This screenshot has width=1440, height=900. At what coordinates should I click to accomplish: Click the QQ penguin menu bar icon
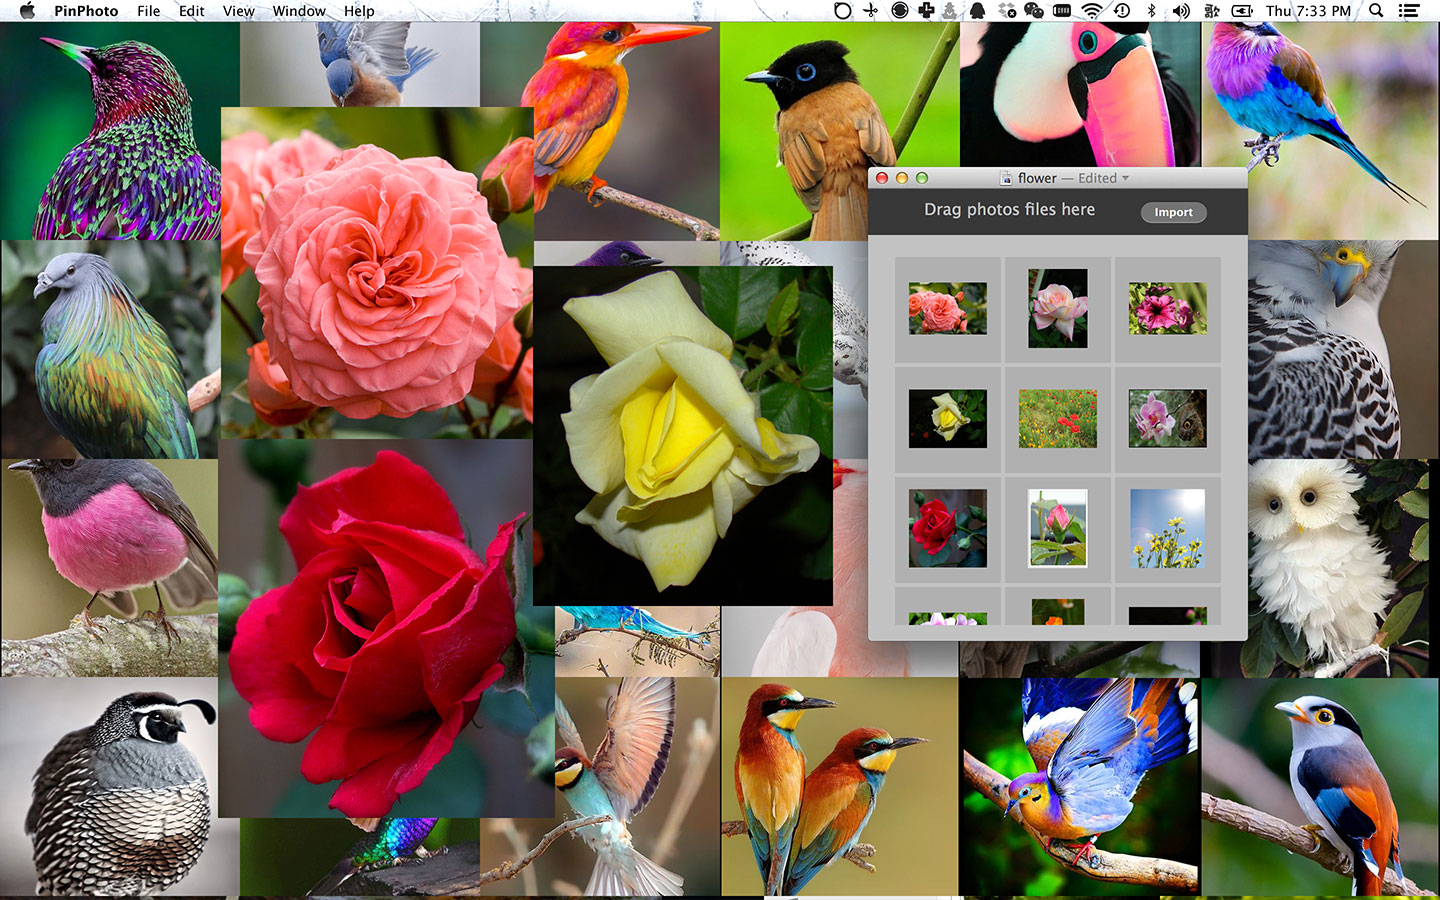tap(976, 10)
